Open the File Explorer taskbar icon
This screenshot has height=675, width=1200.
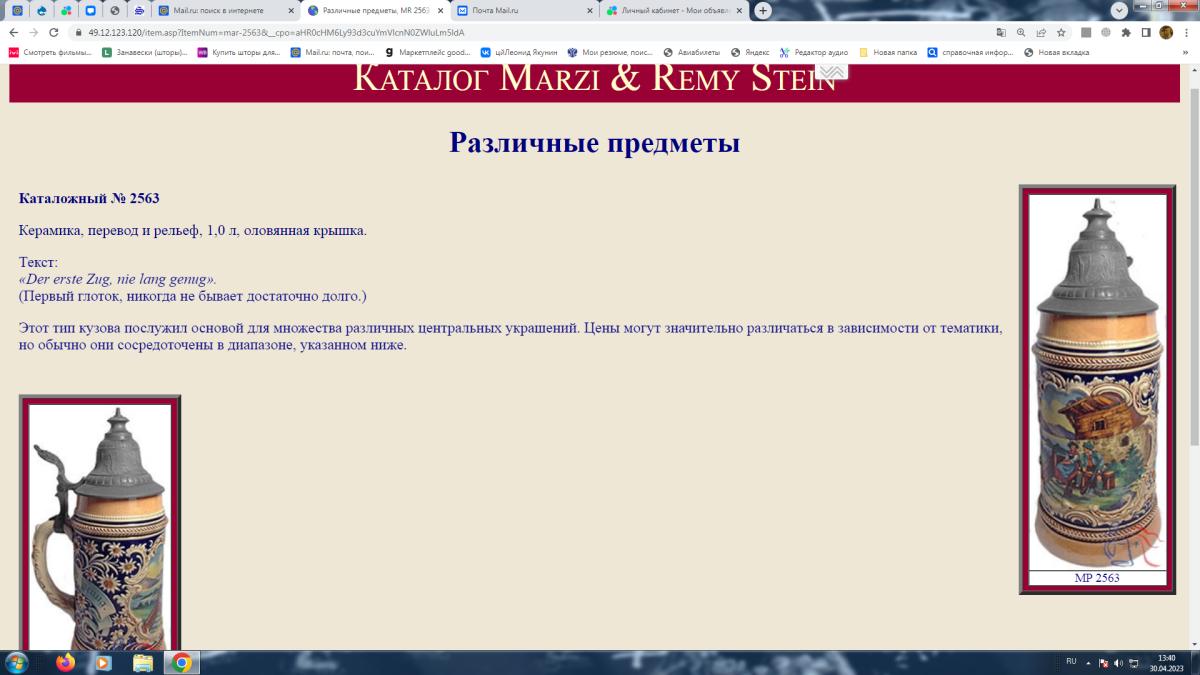click(143, 663)
